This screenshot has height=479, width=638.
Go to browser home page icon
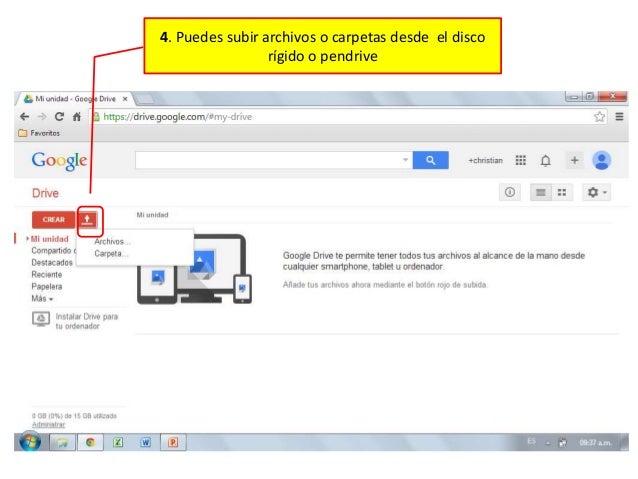click(76, 117)
